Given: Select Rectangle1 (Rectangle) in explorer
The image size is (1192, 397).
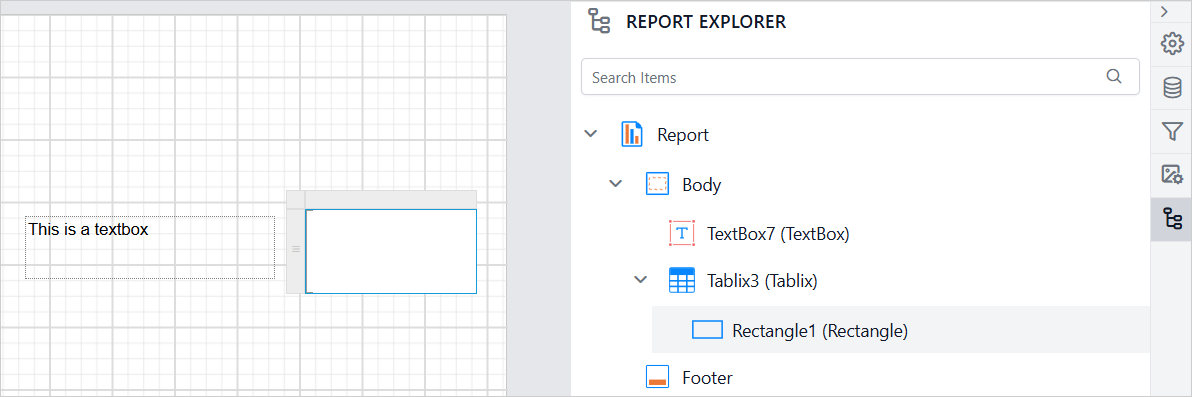Looking at the screenshot, I should [820, 331].
